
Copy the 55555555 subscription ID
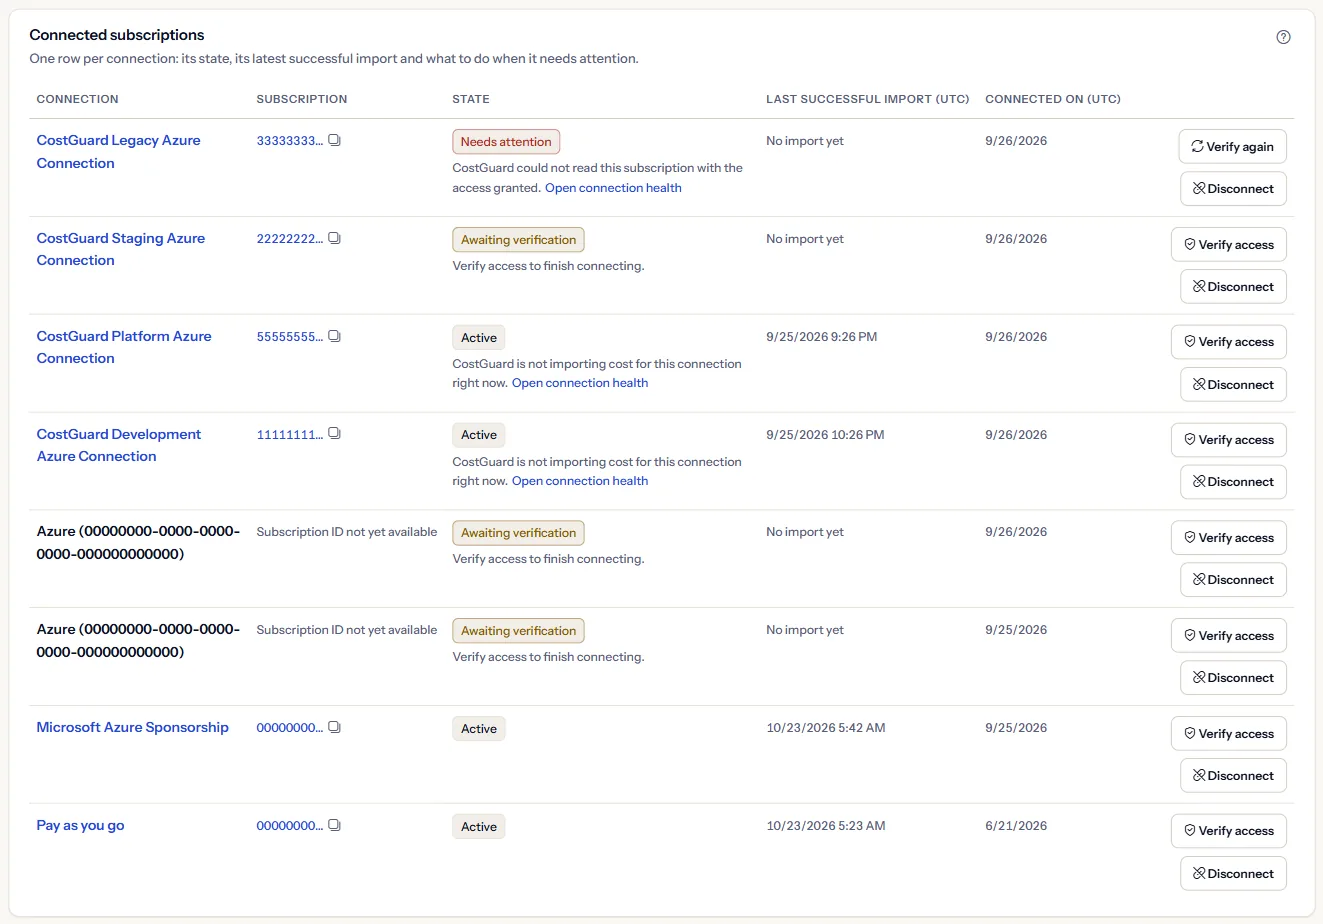[x=335, y=337]
